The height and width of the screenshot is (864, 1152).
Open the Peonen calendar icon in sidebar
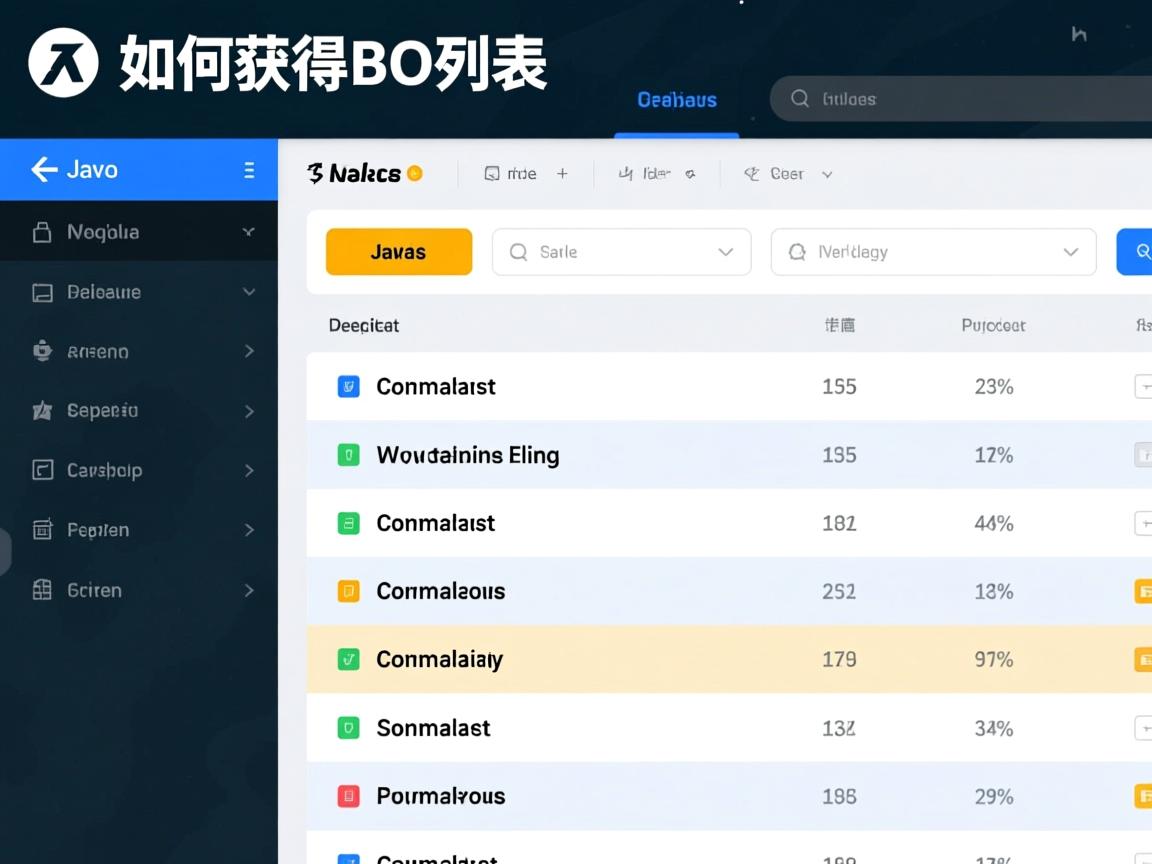(x=44, y=530)
